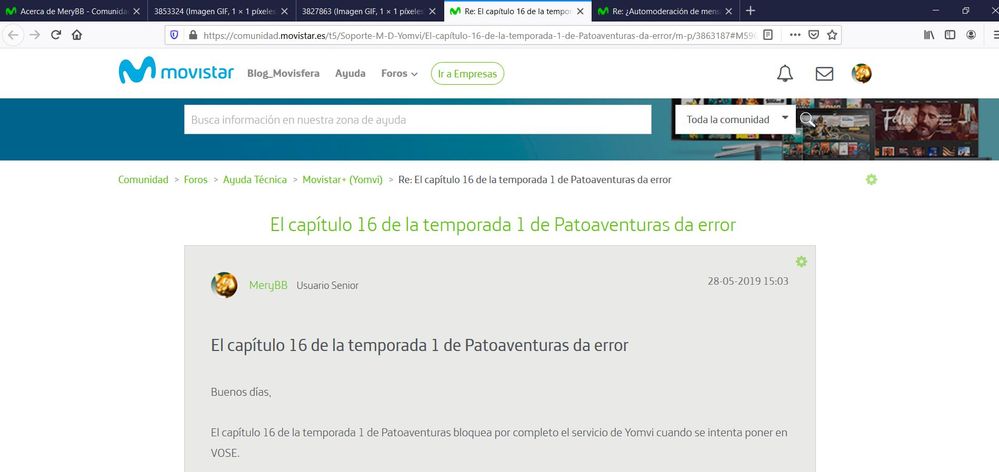Open Blog_Movisfera menu item
999x472 pixels.
coord(284,73)
